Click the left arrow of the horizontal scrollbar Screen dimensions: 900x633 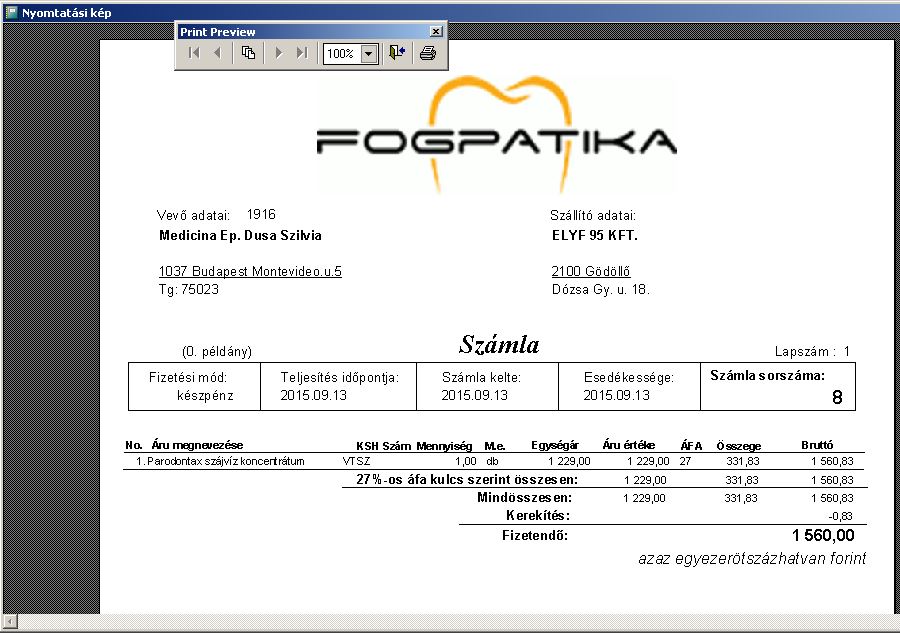[x=10, y=622]
